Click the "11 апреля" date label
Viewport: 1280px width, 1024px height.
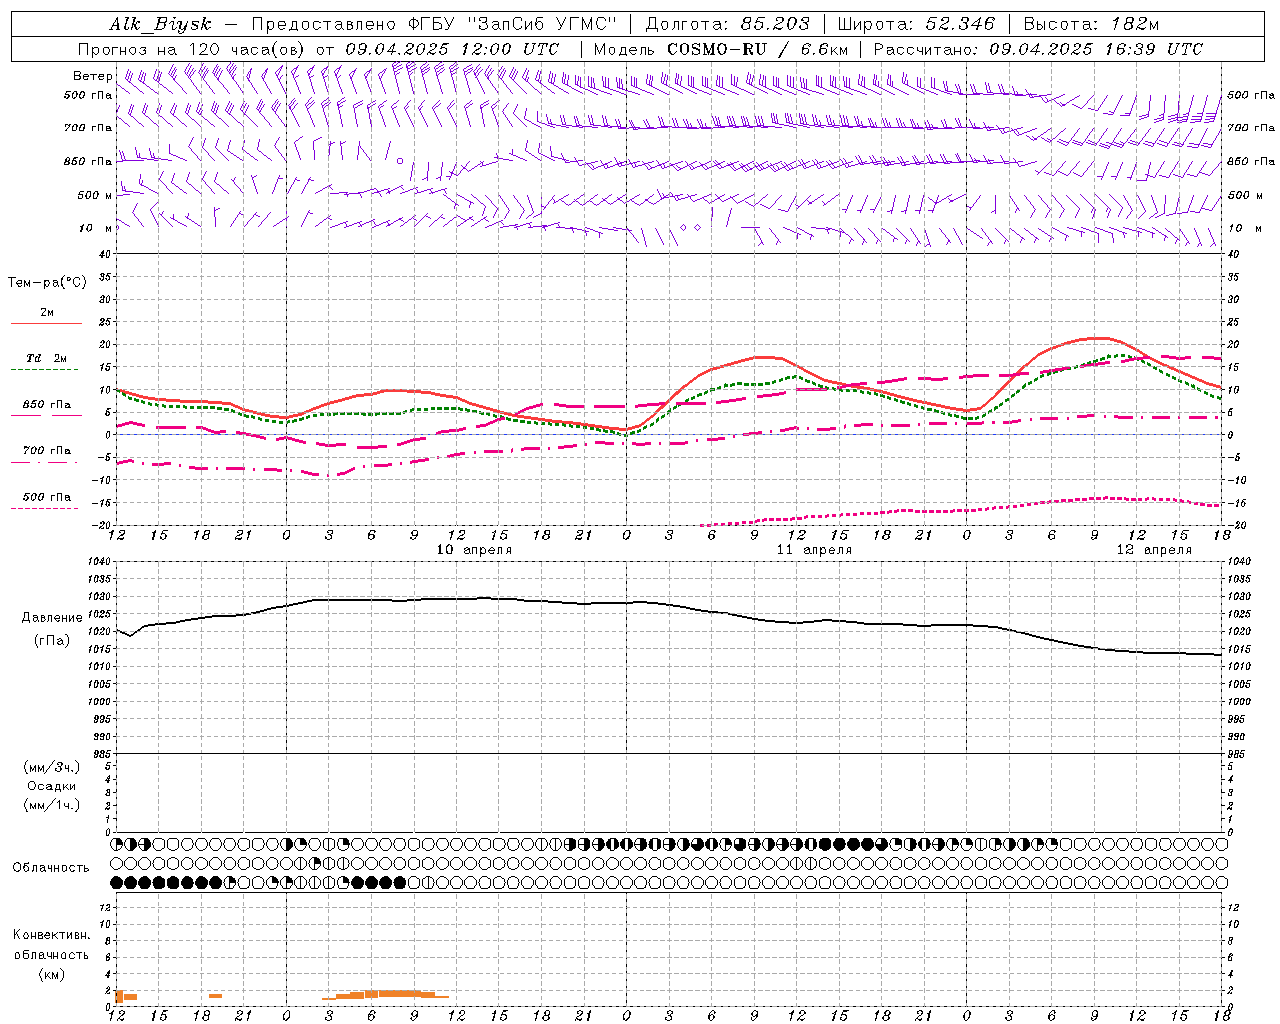click(x=814, y=550)
